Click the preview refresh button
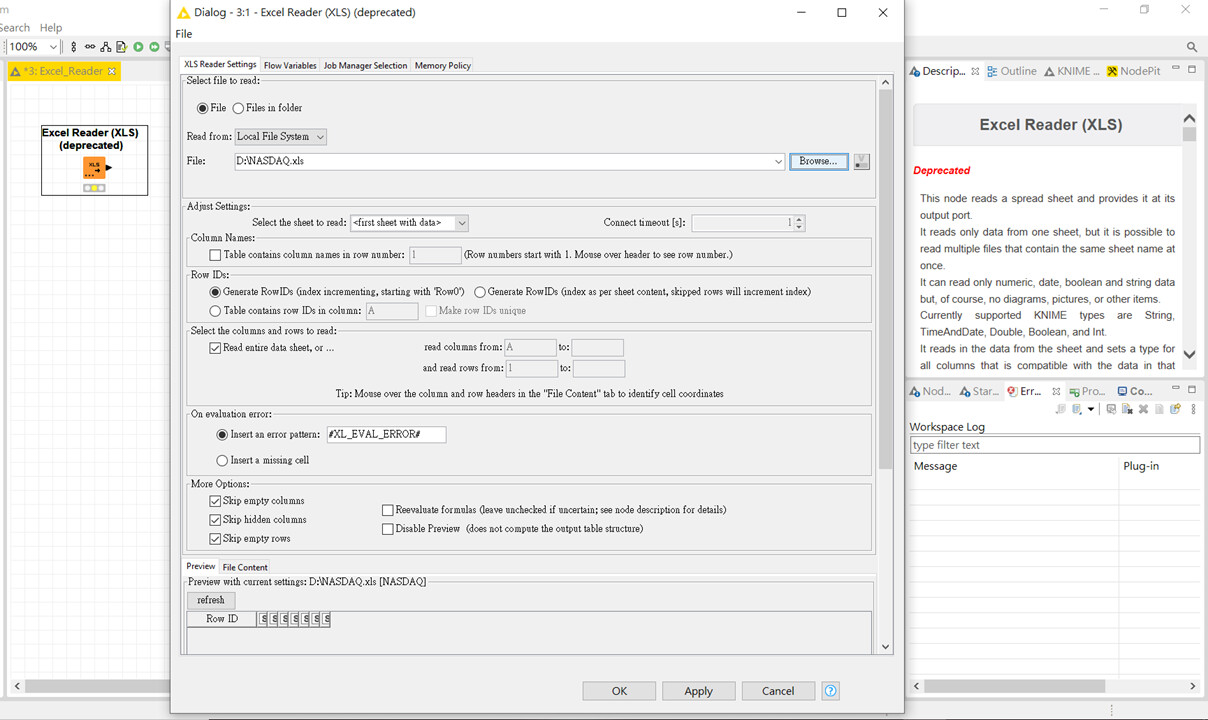The image size is (1208, 720). click(x=211, y=600)
